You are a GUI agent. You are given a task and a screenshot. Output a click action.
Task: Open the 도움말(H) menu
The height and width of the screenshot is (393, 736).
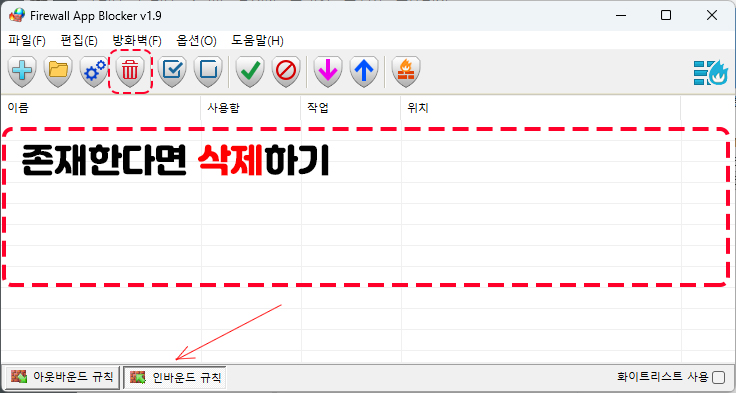tap(257, 41)
